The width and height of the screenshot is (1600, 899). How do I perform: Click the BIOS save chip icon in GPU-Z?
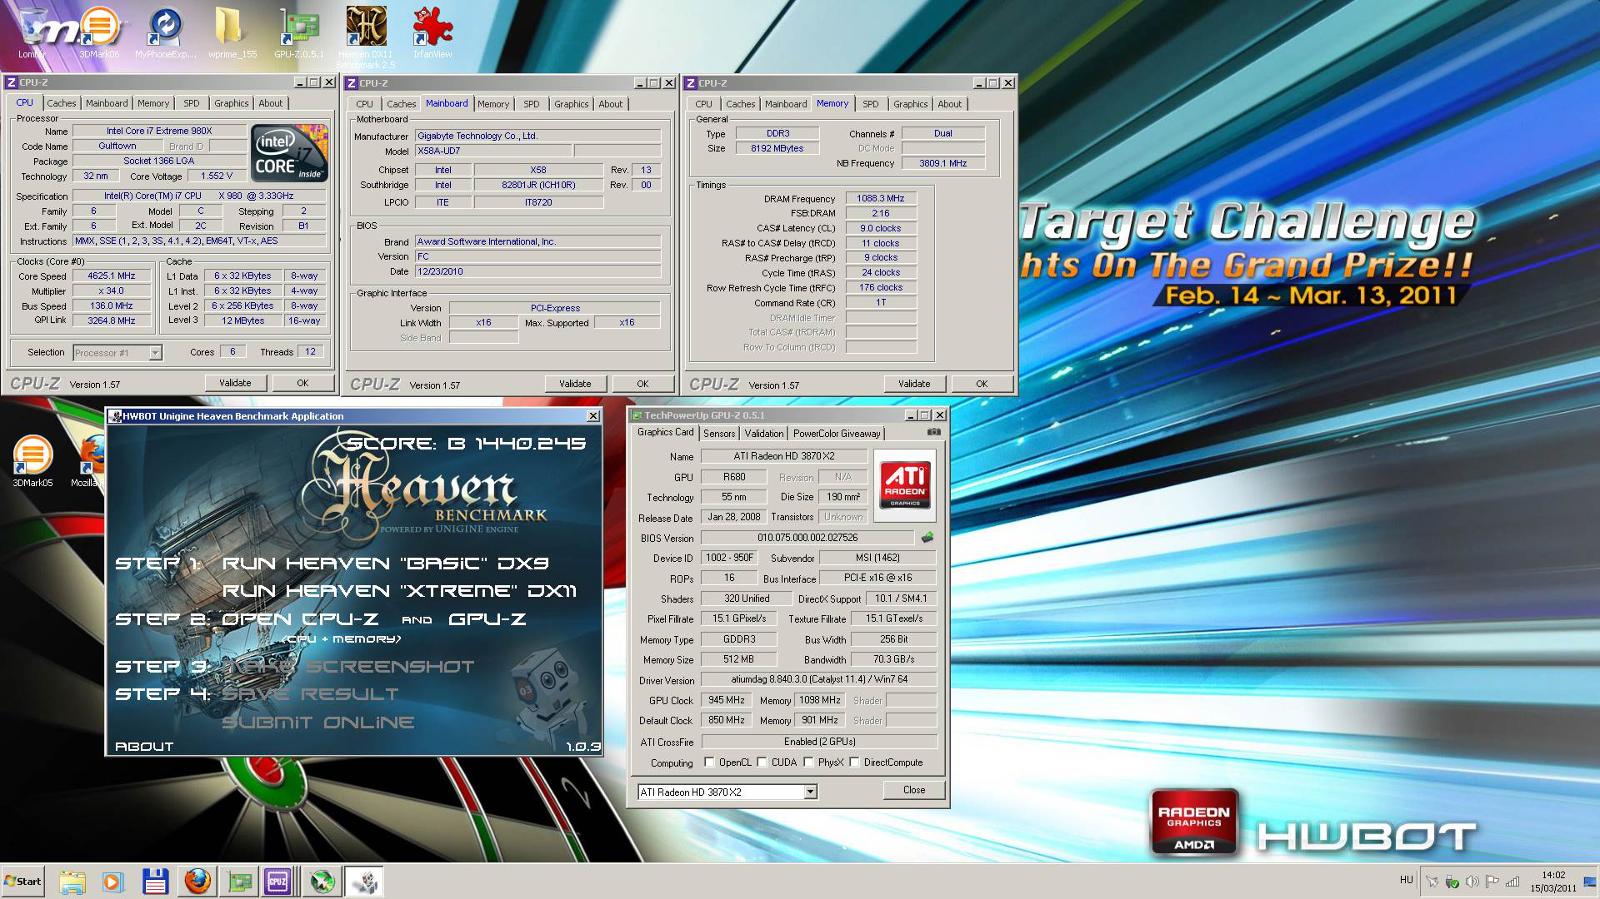pyautogui.click(x=927, y=538)
